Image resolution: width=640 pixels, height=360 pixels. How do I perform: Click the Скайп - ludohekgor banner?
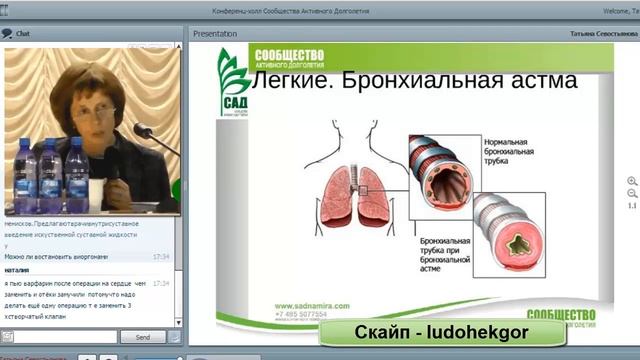(442, 332)
